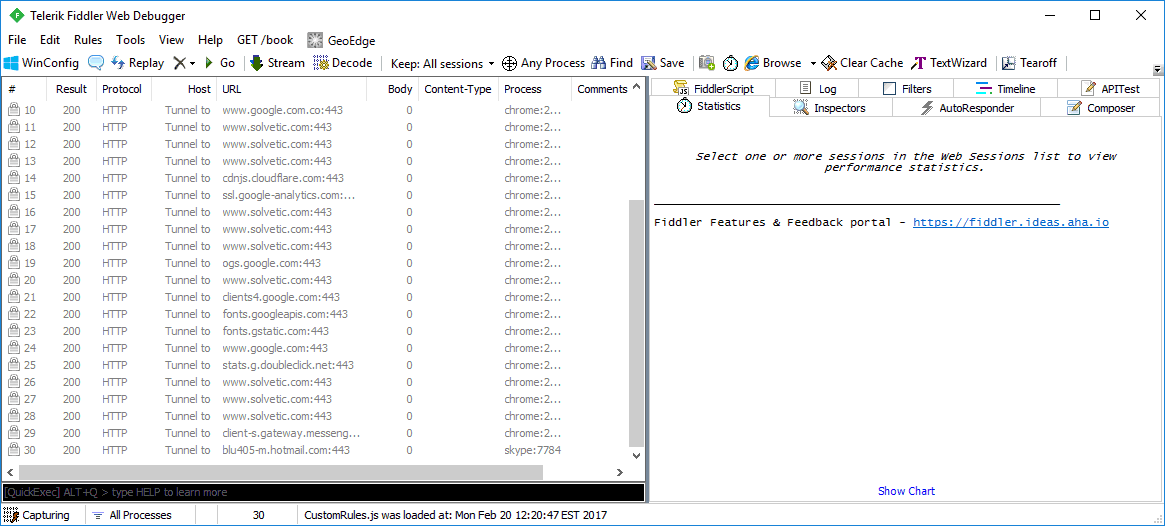
Task: Click the skype:7784 process cell
Action: [533, 450]
